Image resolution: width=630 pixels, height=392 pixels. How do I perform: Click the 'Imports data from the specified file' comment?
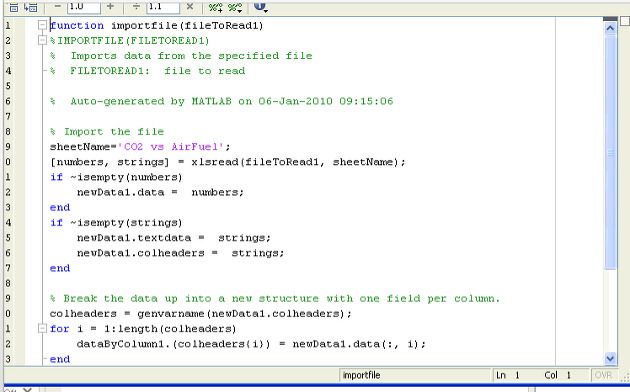point(191,56)
